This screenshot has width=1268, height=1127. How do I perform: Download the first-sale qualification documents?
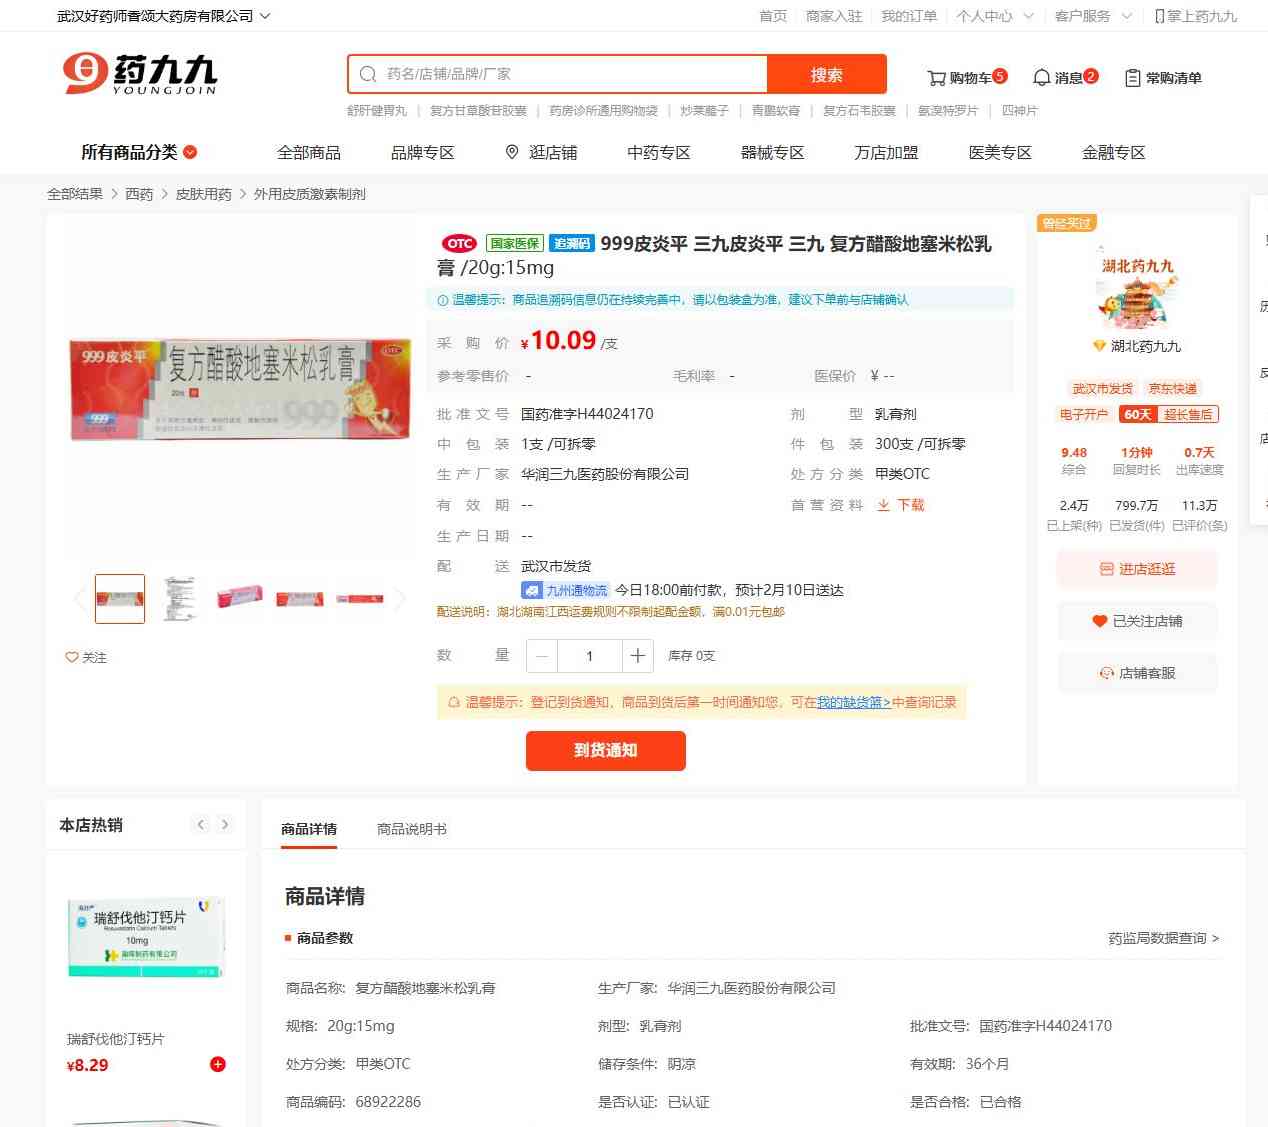900,505
